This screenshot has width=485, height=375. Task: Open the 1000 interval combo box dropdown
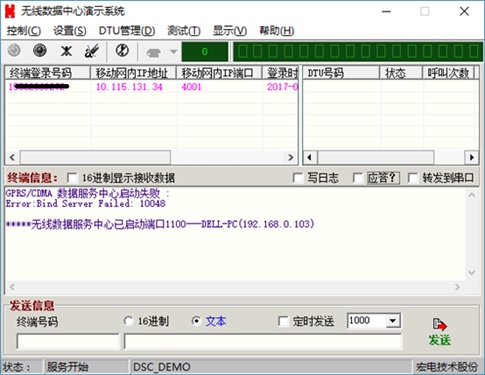pos(393,321)
